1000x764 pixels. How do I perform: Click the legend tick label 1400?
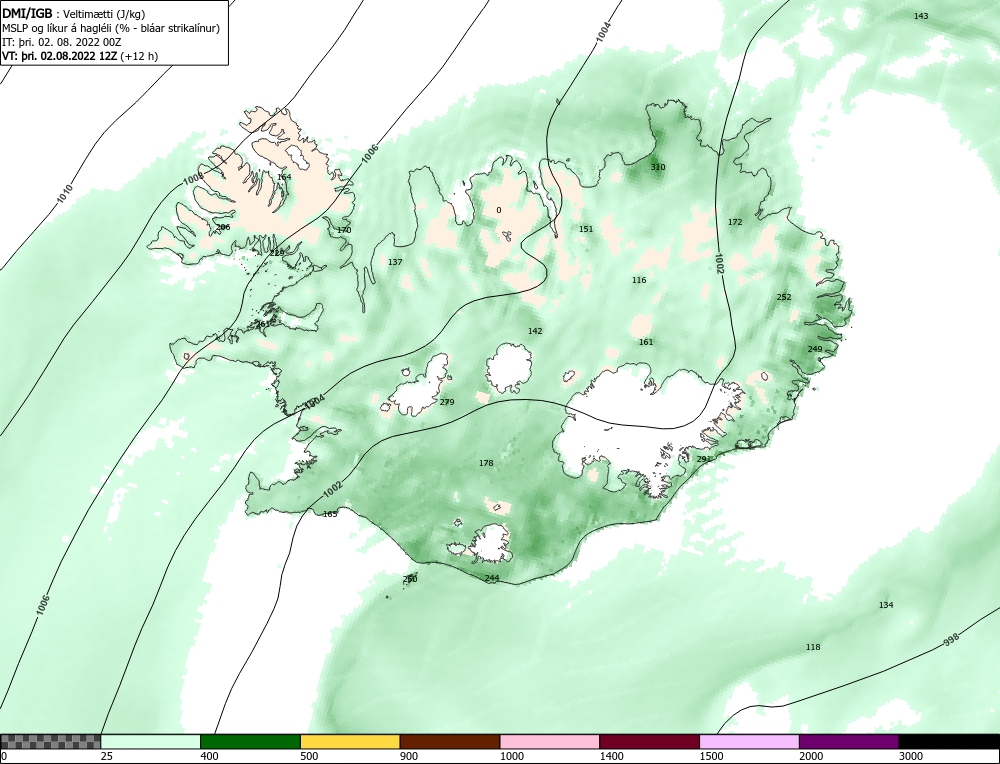coord(611,756)
